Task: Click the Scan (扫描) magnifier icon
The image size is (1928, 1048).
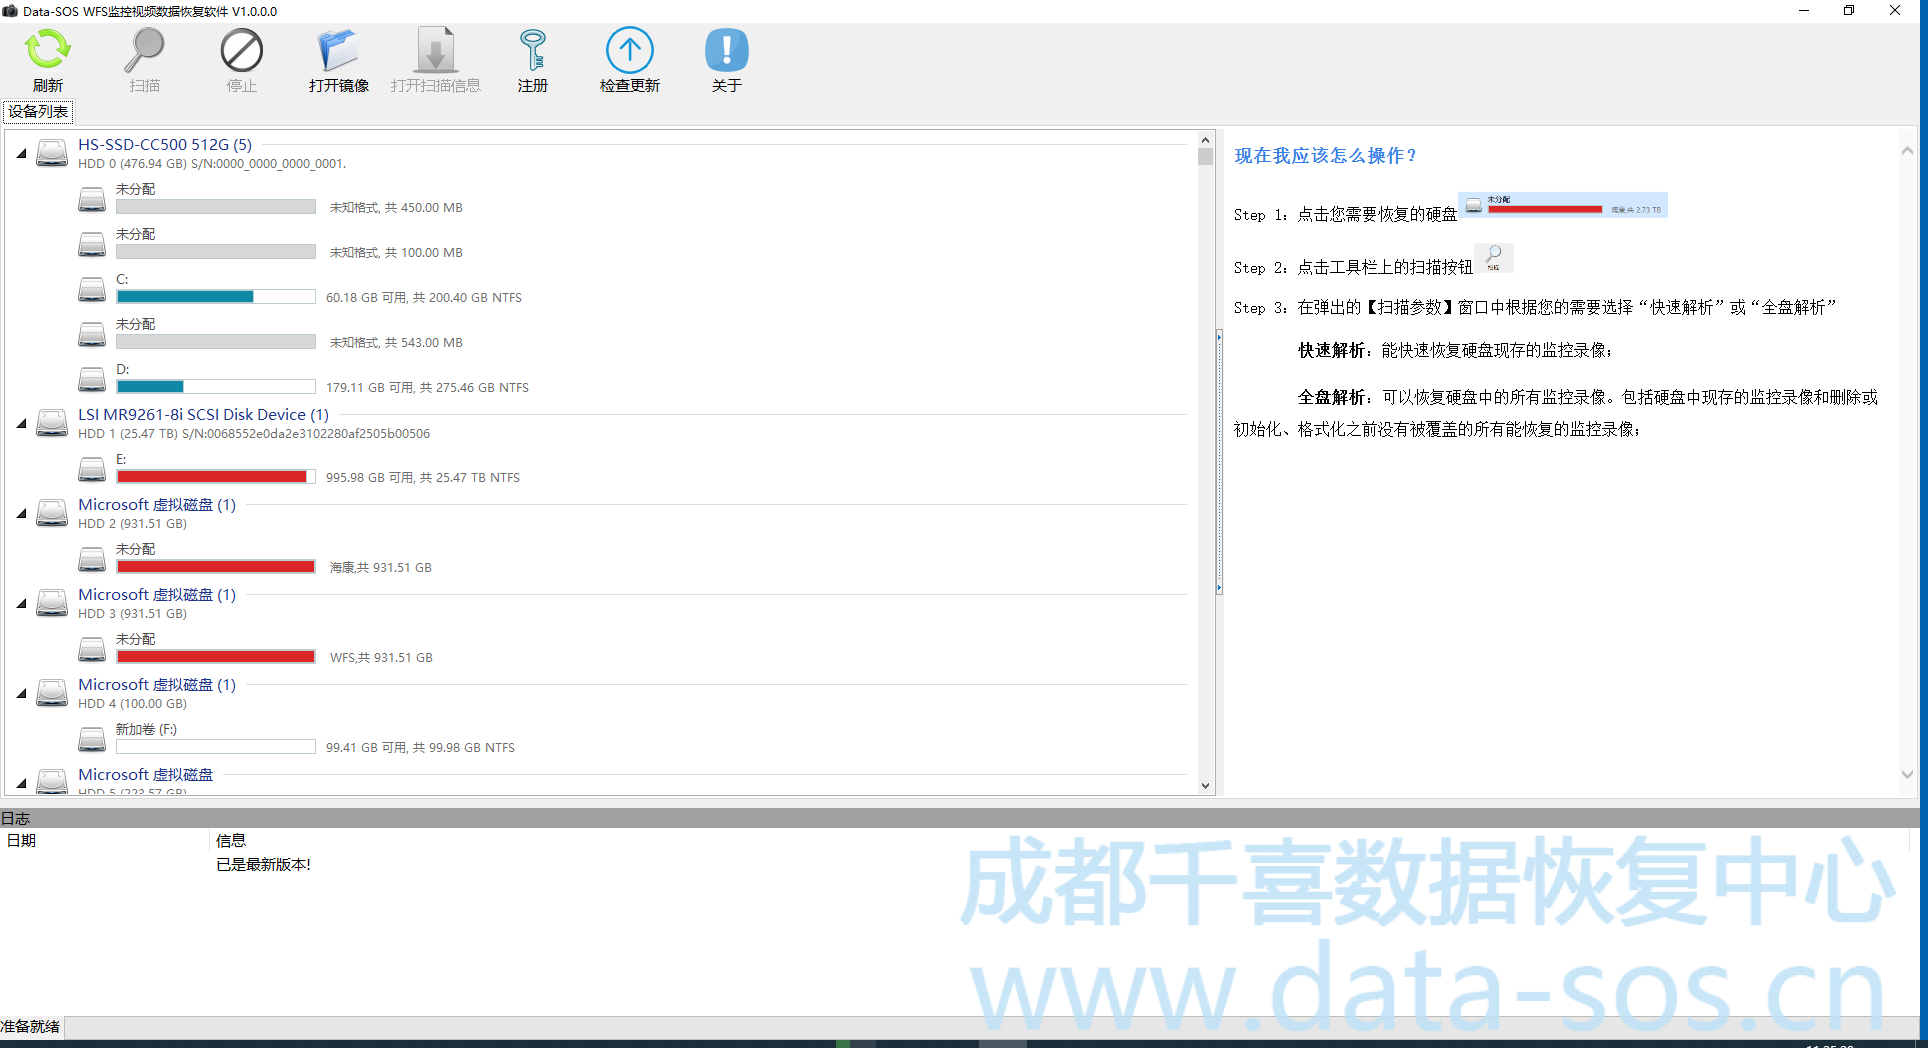Action: [x=144, y=52]
